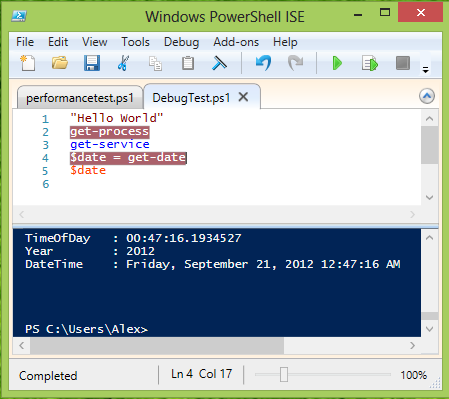Screen dimensions: 449x399
Task: Click the PS C:\Users\Alex> prompt
Action: tap(87, 329)
